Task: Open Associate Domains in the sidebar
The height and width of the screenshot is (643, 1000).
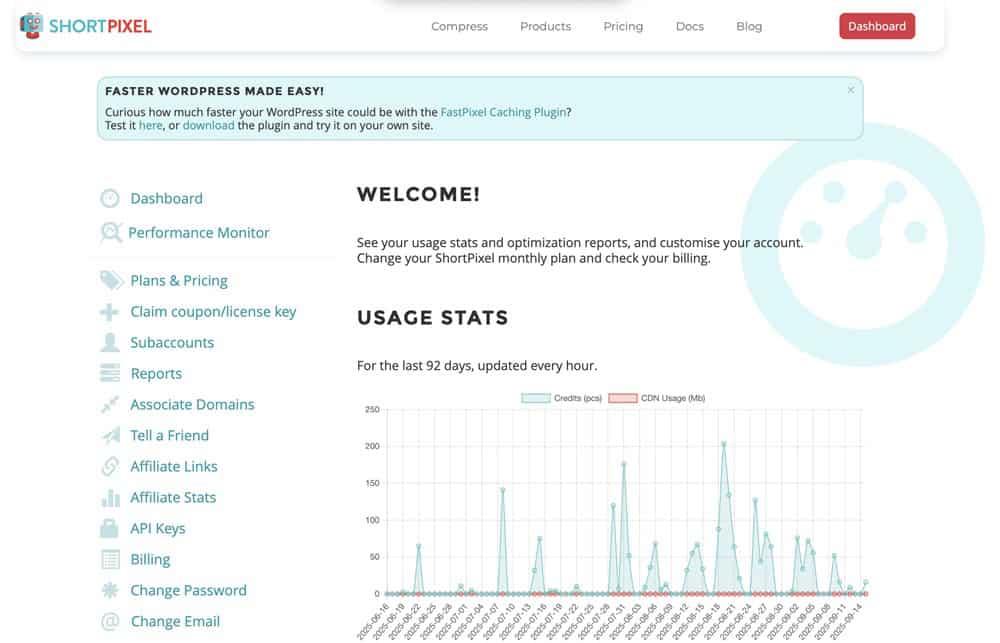Action: click(x=192, y=405)
